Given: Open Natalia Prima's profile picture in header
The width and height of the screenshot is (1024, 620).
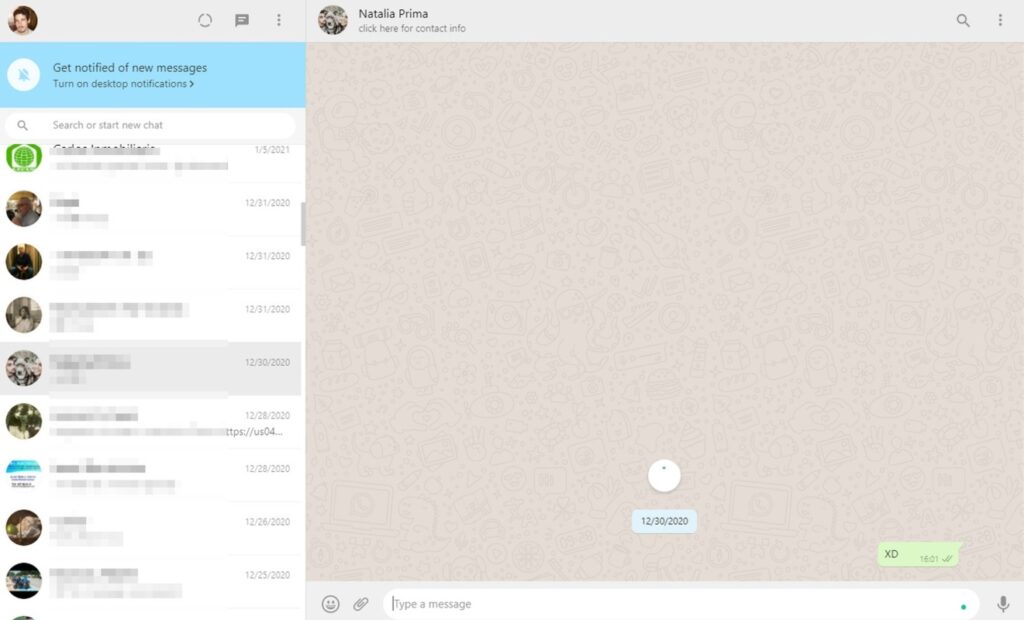Looking at the screenshot, I should point(332,20).
